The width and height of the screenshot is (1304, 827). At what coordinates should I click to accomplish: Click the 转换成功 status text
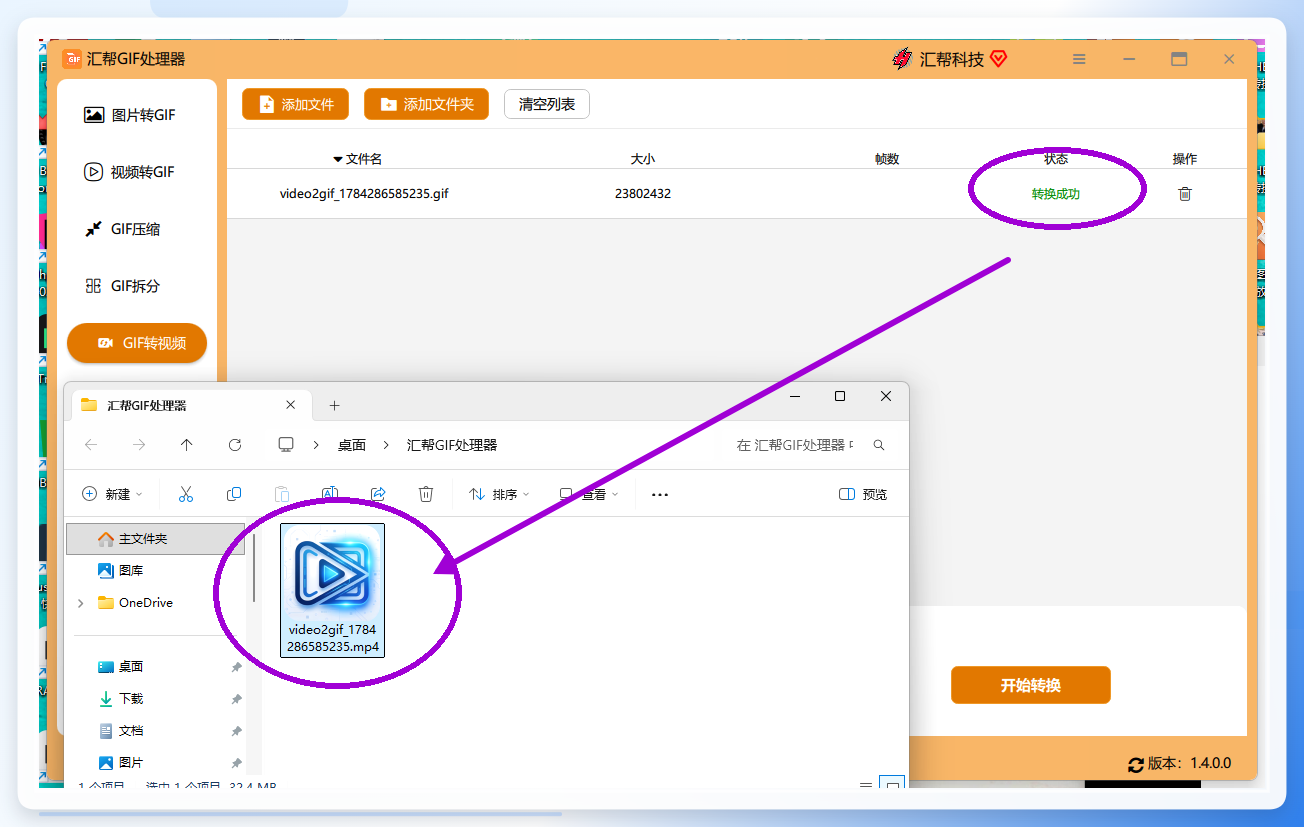1056,194
